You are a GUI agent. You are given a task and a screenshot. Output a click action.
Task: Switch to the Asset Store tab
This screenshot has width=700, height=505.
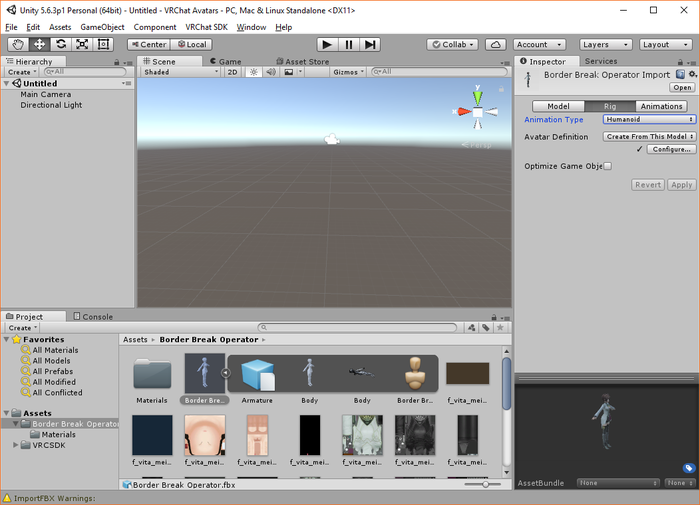(303, 61)
